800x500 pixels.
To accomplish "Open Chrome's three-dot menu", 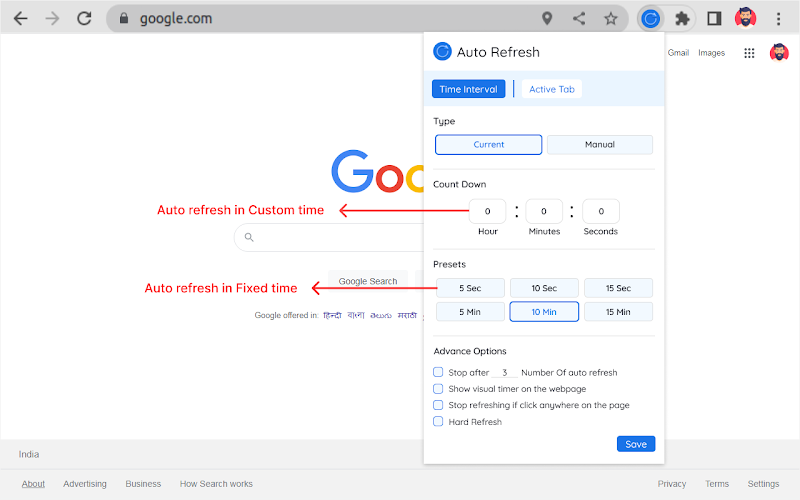I will 779,19.
